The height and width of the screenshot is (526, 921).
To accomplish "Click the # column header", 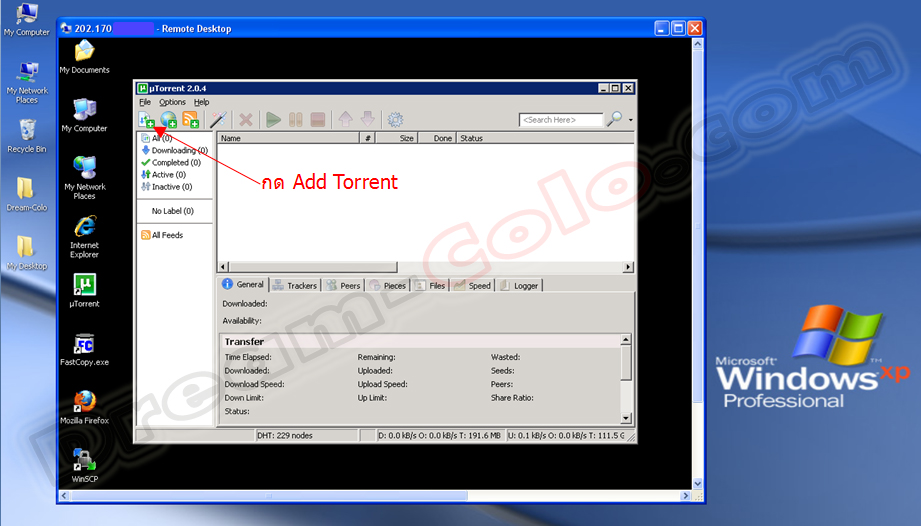I will coord(368,139).
